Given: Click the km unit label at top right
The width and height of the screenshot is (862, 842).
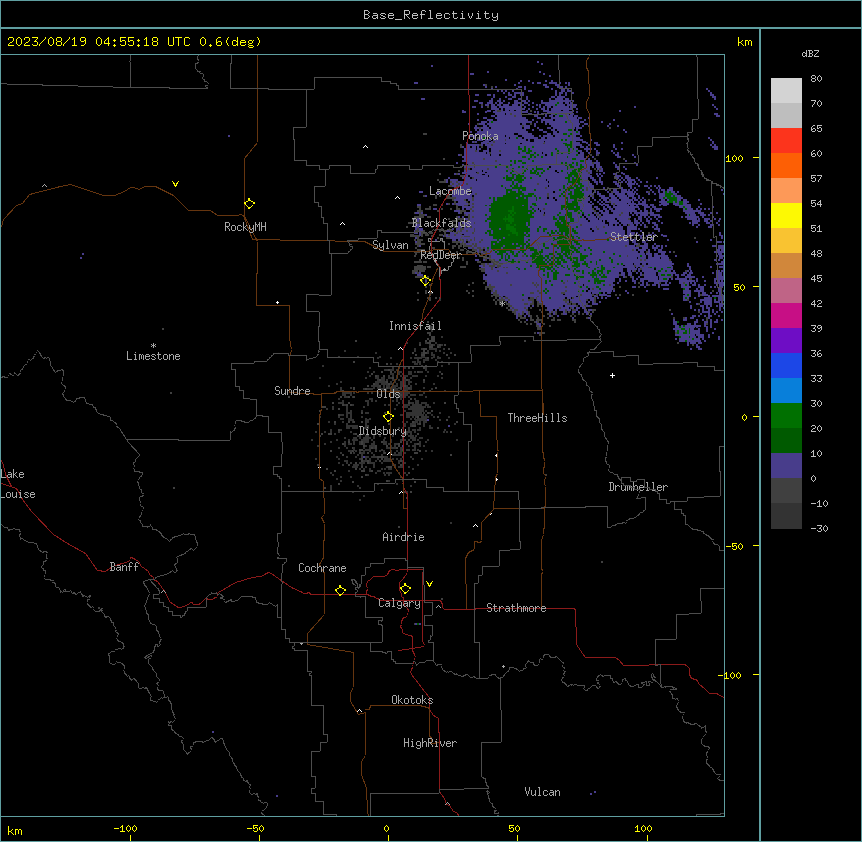Looking at the screenshot, I should pos(744,42).
